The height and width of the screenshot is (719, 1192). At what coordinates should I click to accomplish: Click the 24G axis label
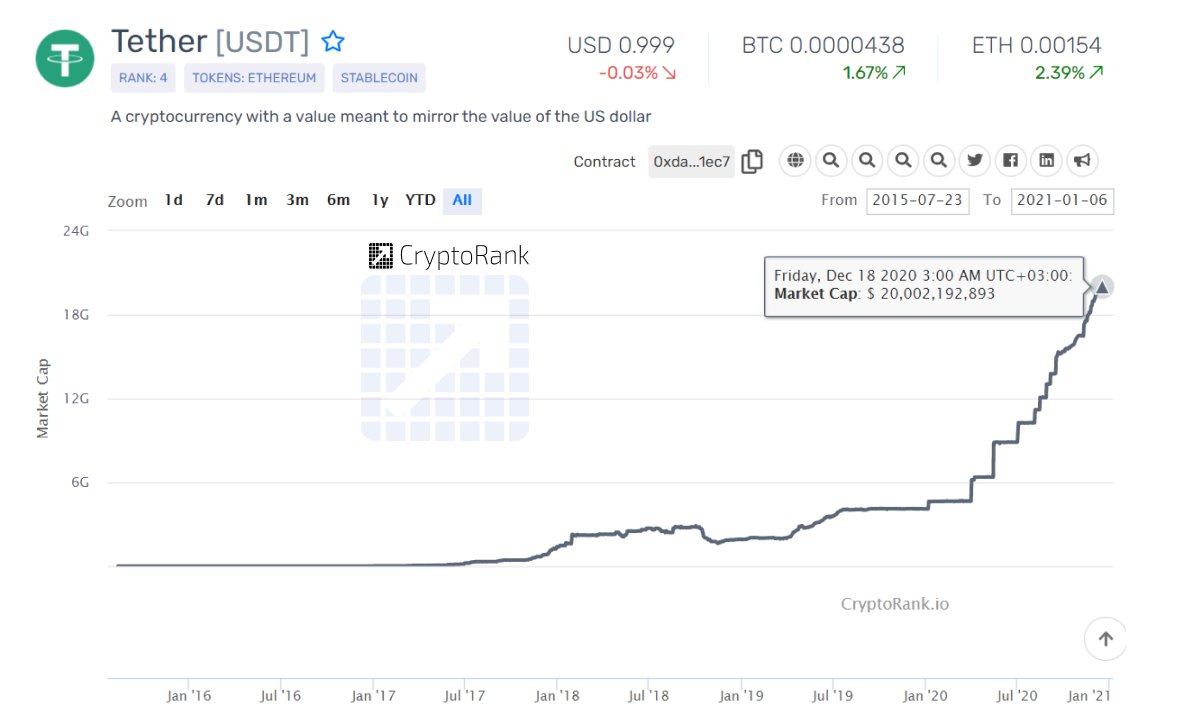76,231
